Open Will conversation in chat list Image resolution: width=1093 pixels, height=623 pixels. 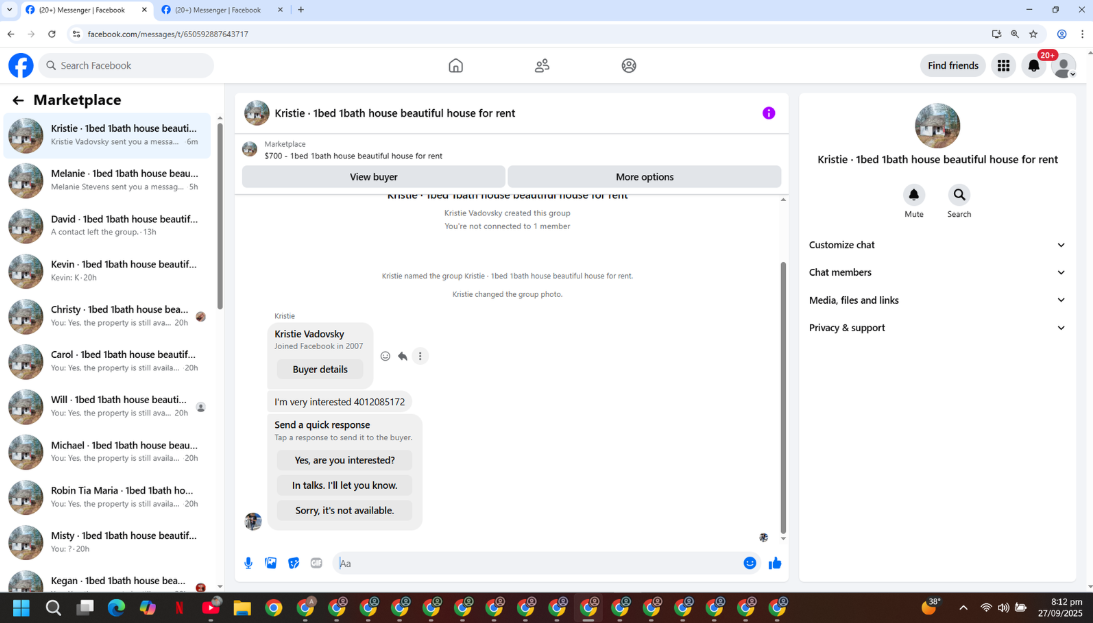[107, 407]
